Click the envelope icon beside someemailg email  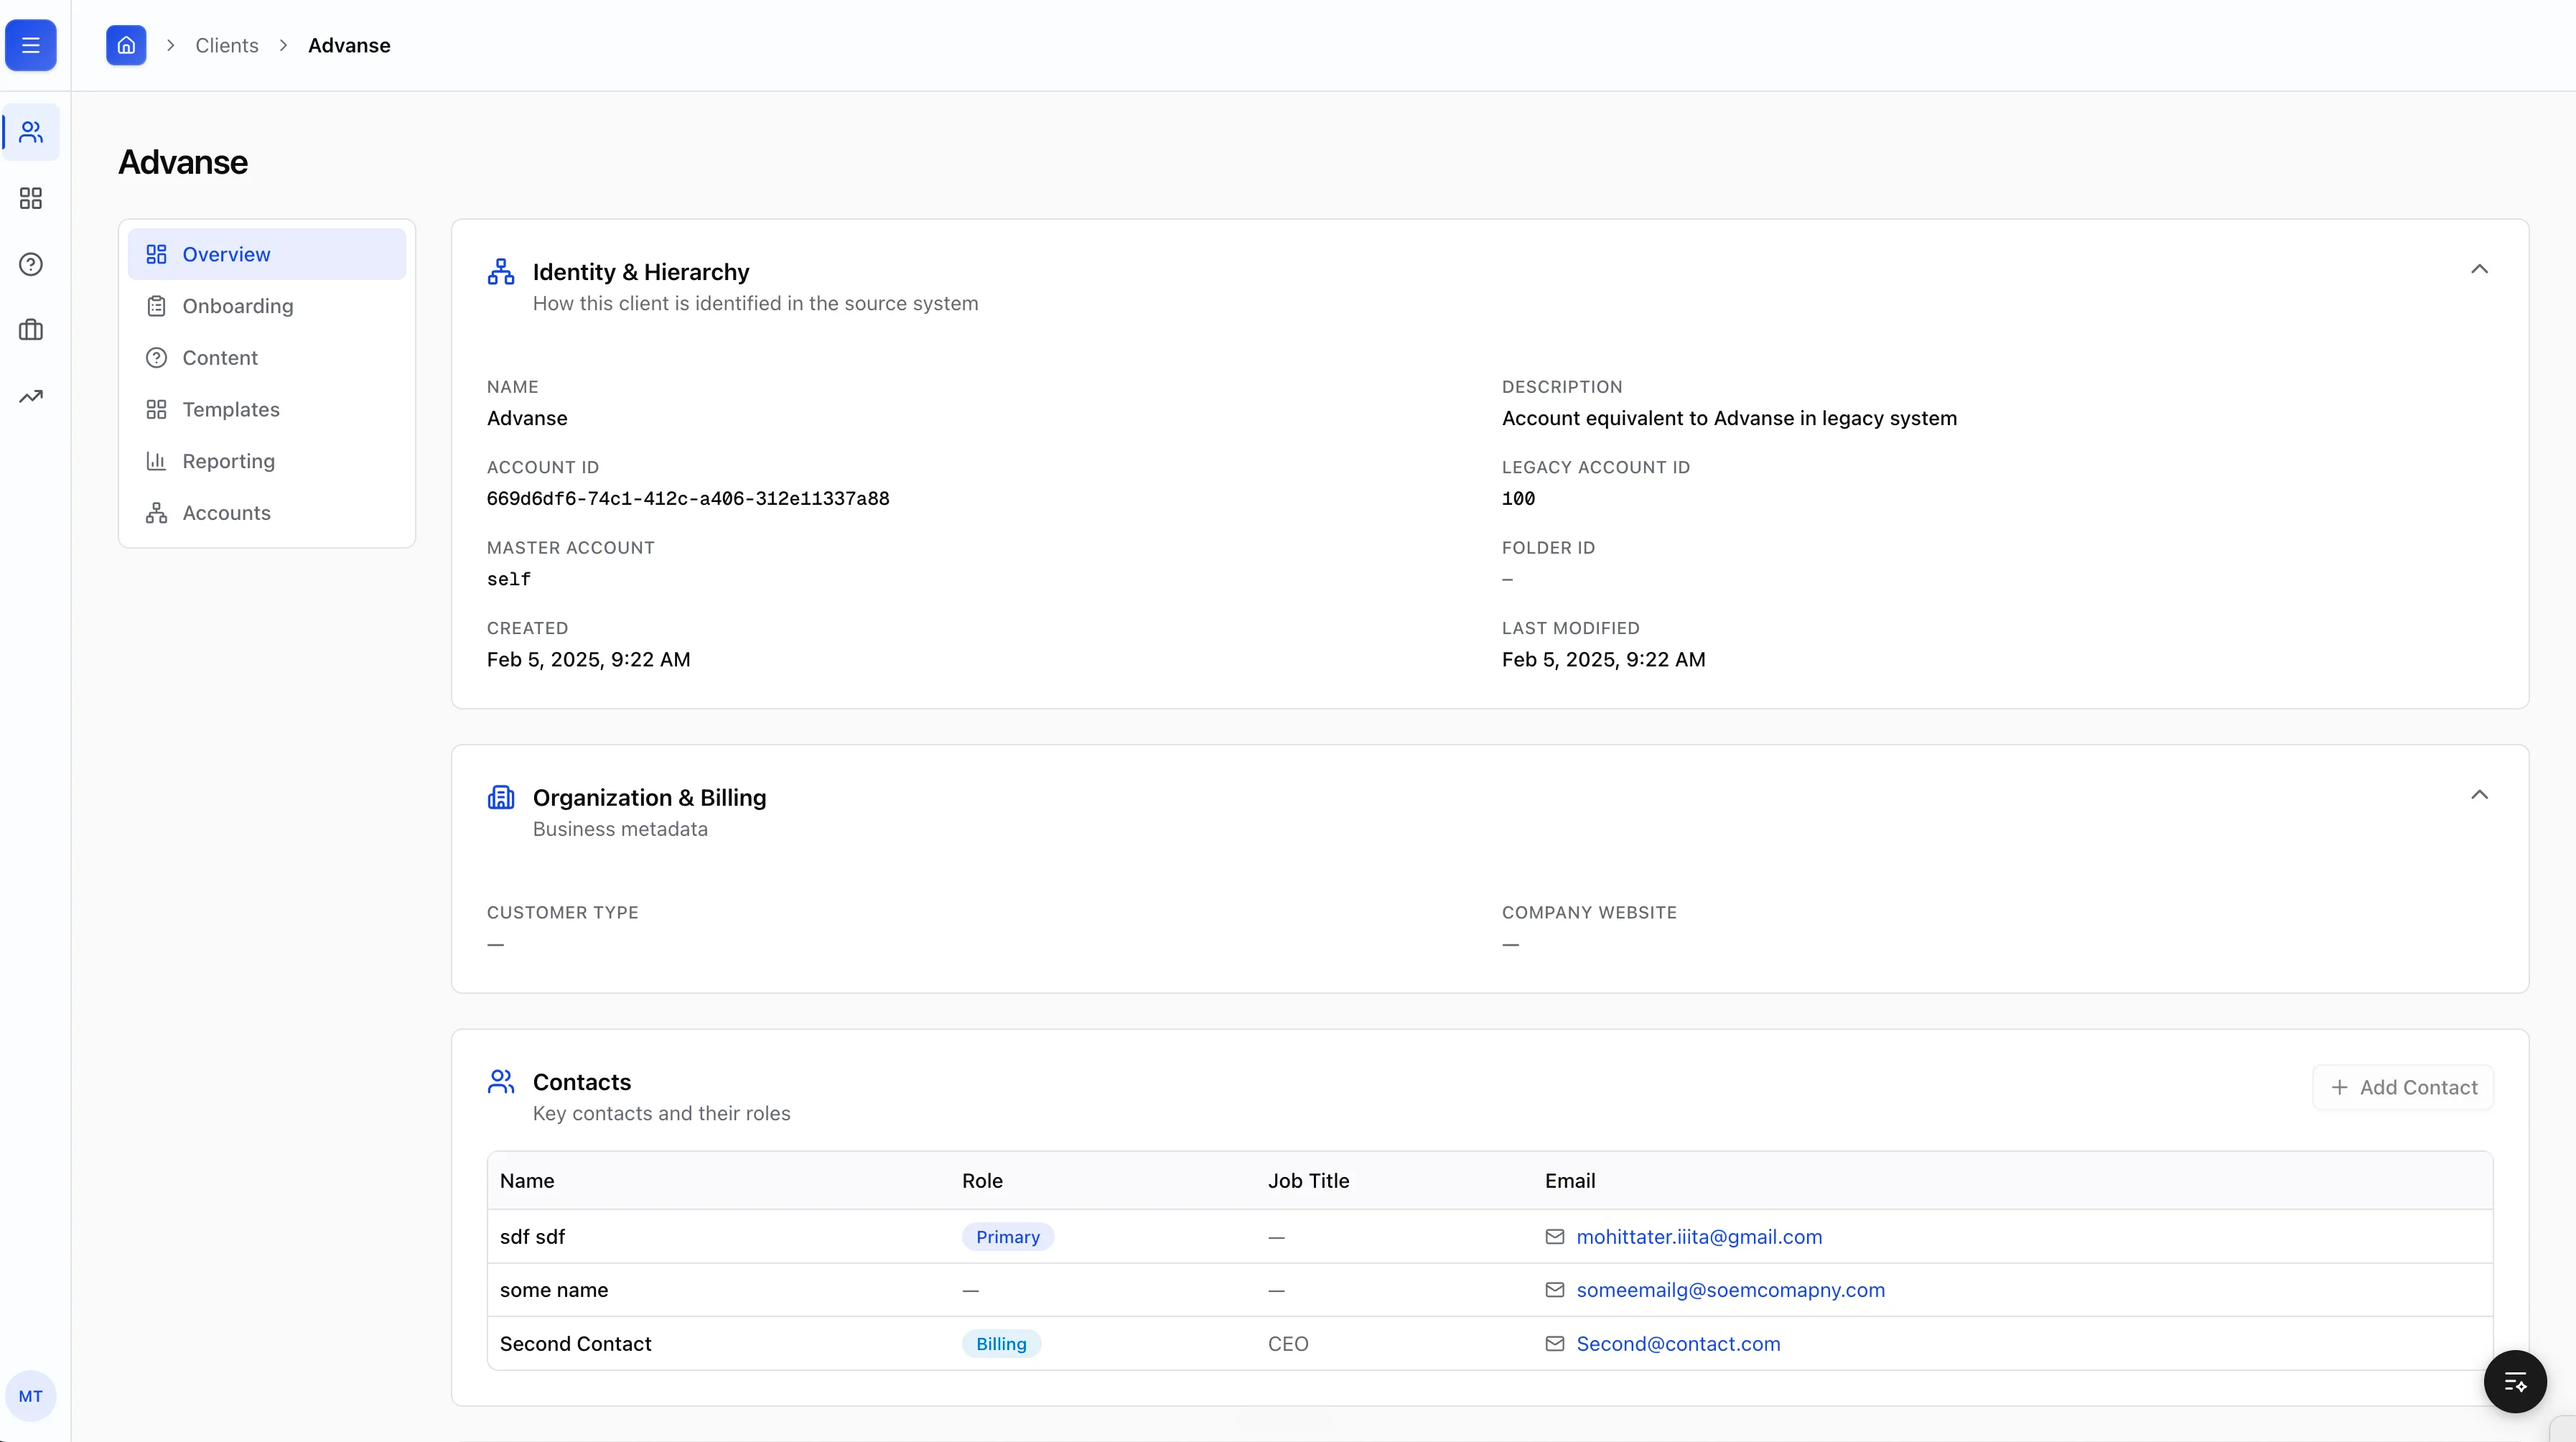click(x=1554, y=1290)
